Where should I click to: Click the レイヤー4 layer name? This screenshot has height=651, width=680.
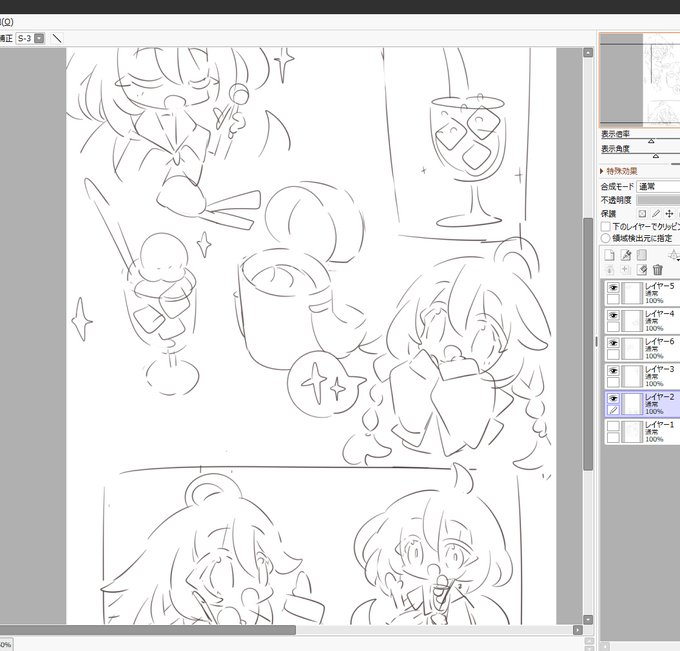point(660,314)
